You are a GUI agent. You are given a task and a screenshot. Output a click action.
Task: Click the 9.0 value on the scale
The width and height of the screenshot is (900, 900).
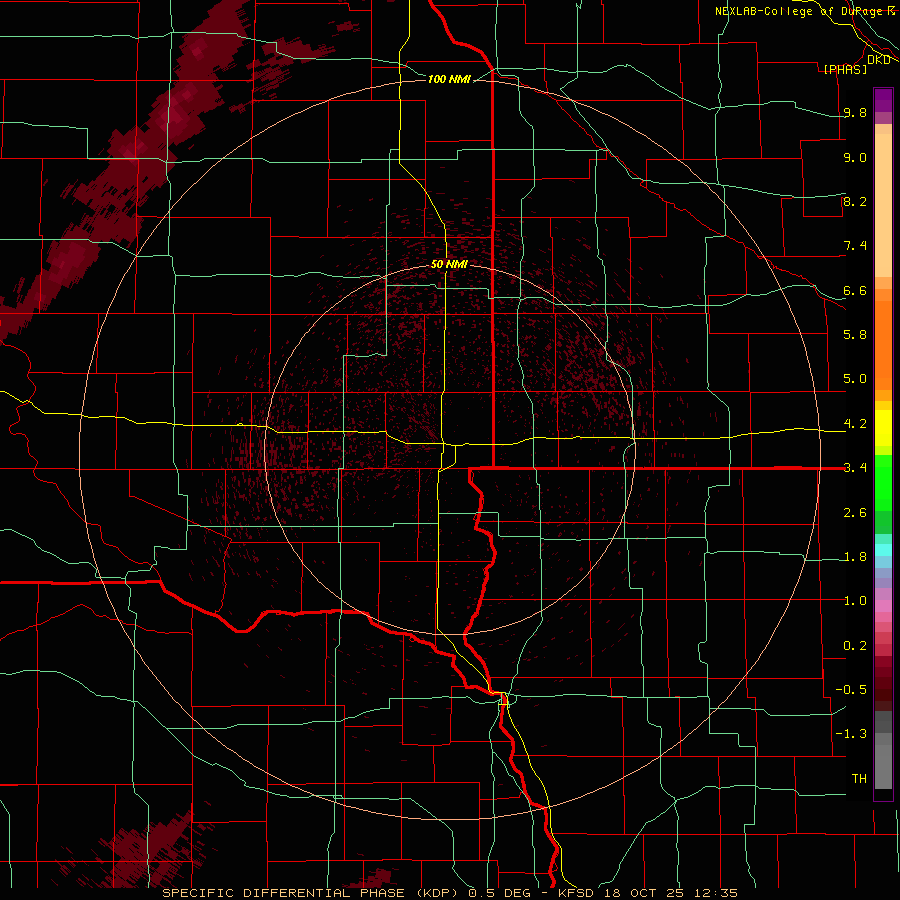tap(855, 157)
